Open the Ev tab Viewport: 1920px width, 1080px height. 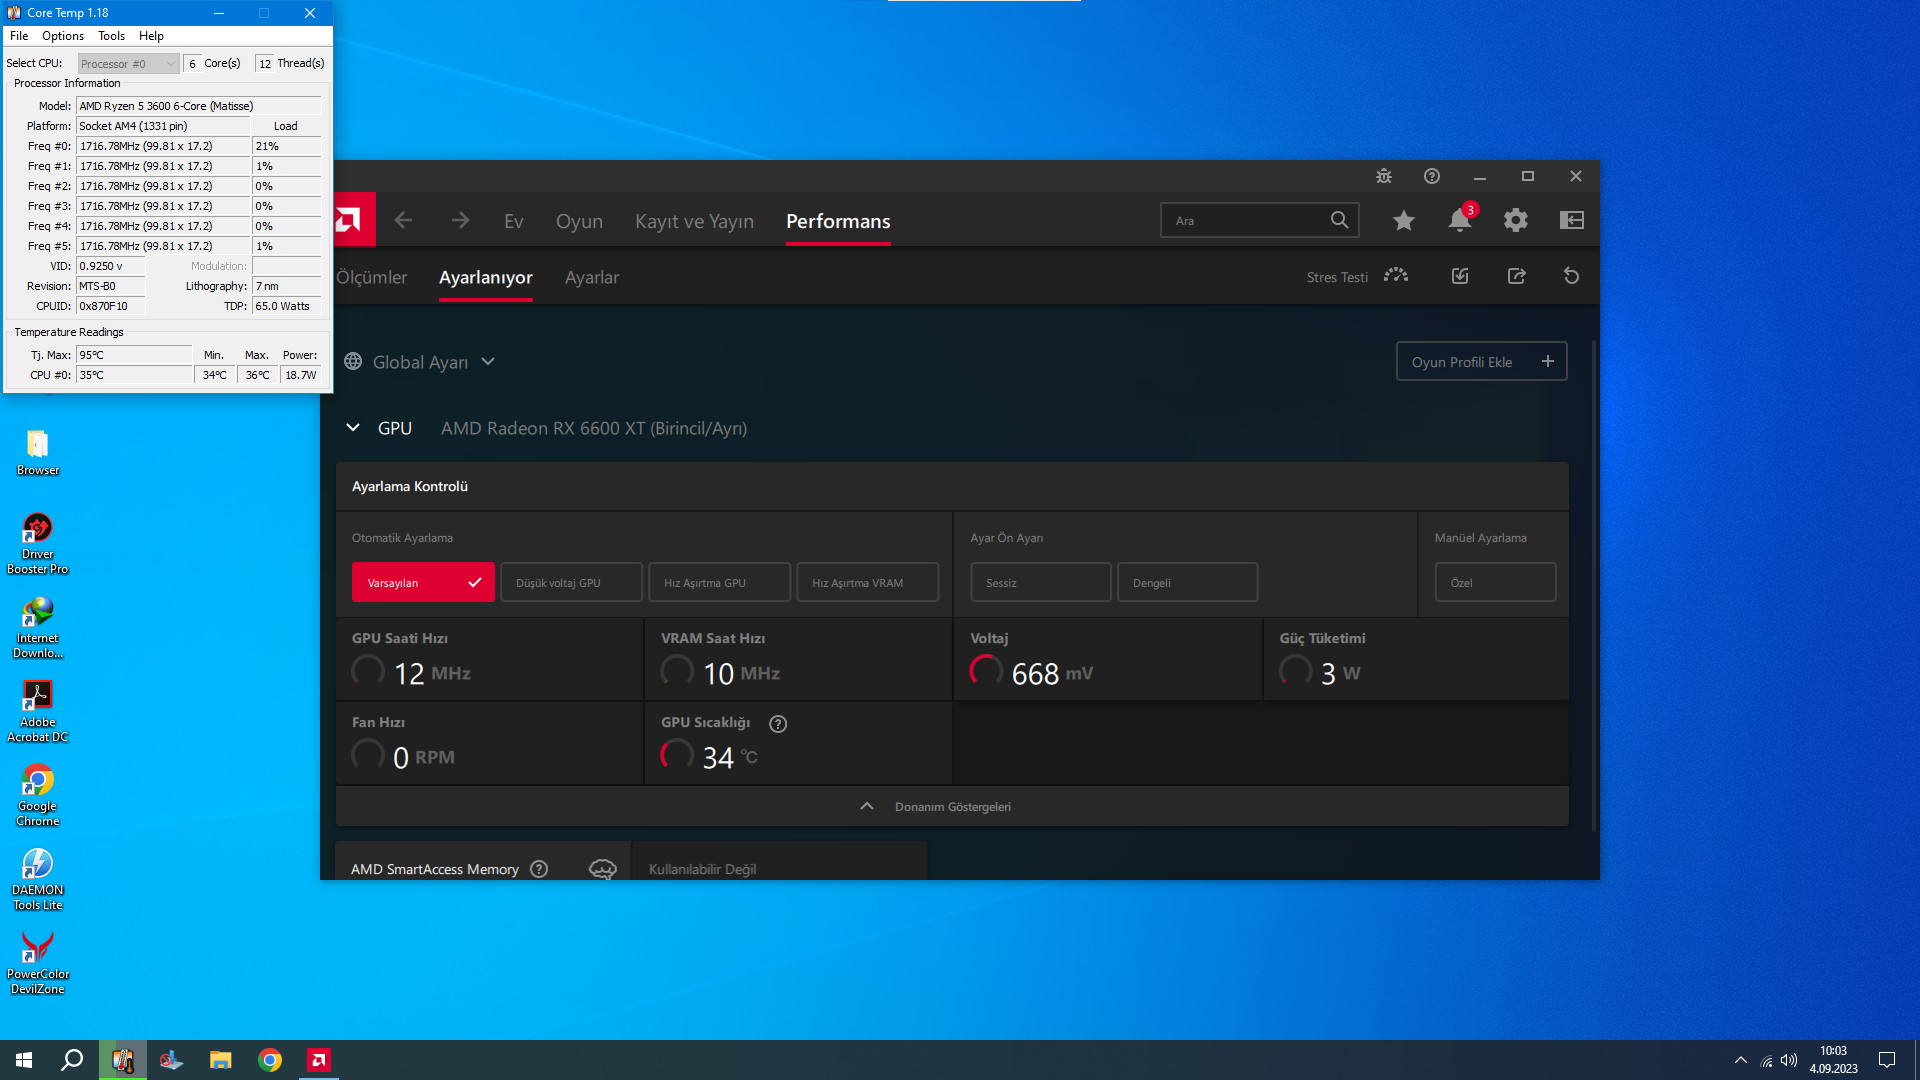click(x=514, y=221)
